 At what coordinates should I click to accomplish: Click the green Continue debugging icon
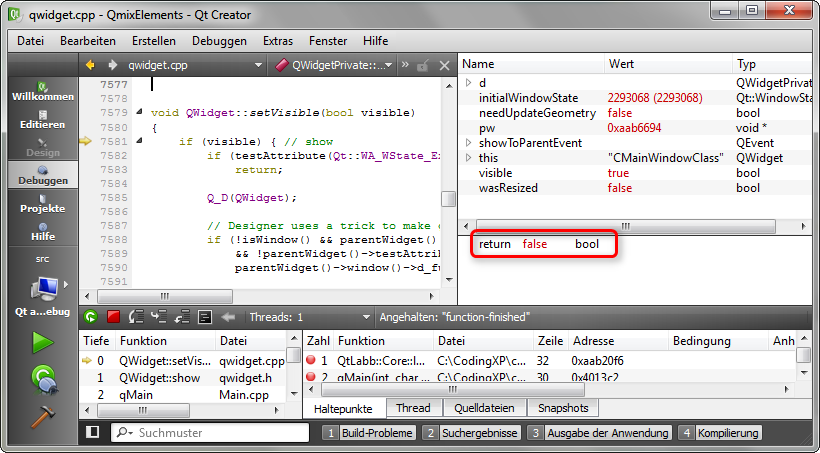click(x=91, y=317)
